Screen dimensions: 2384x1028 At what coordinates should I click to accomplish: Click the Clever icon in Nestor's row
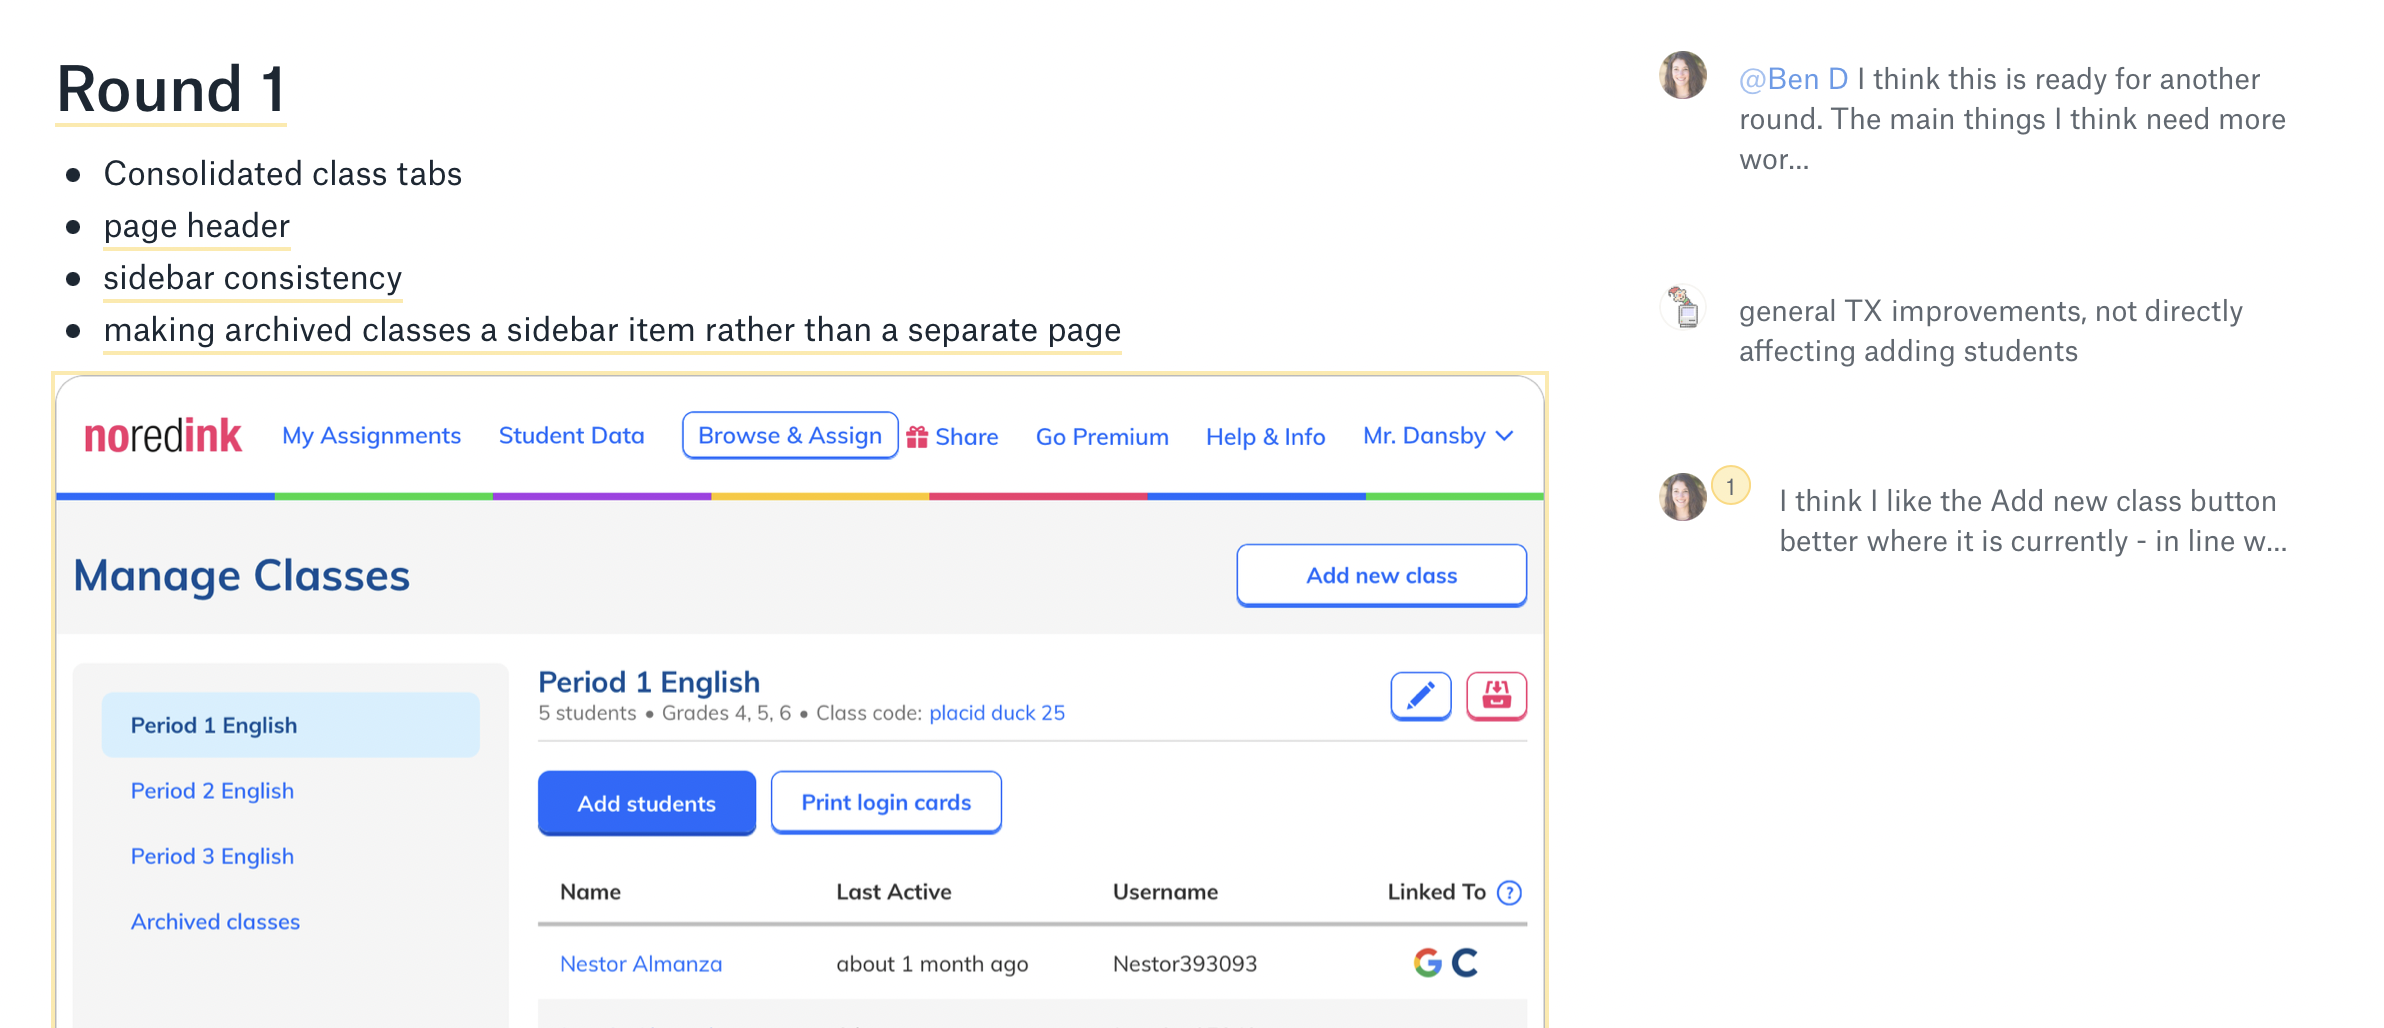click(x=1465, y=963)
